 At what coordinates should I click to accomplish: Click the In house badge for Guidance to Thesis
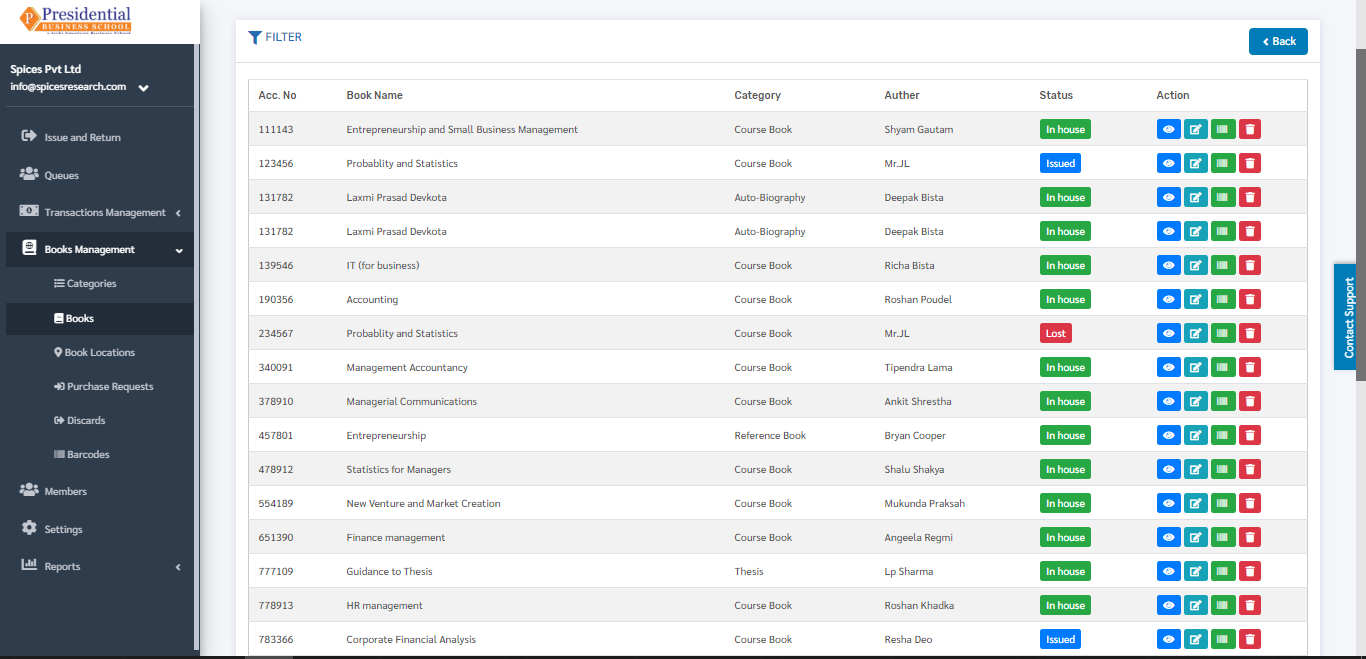click(x=1065, y=571)
